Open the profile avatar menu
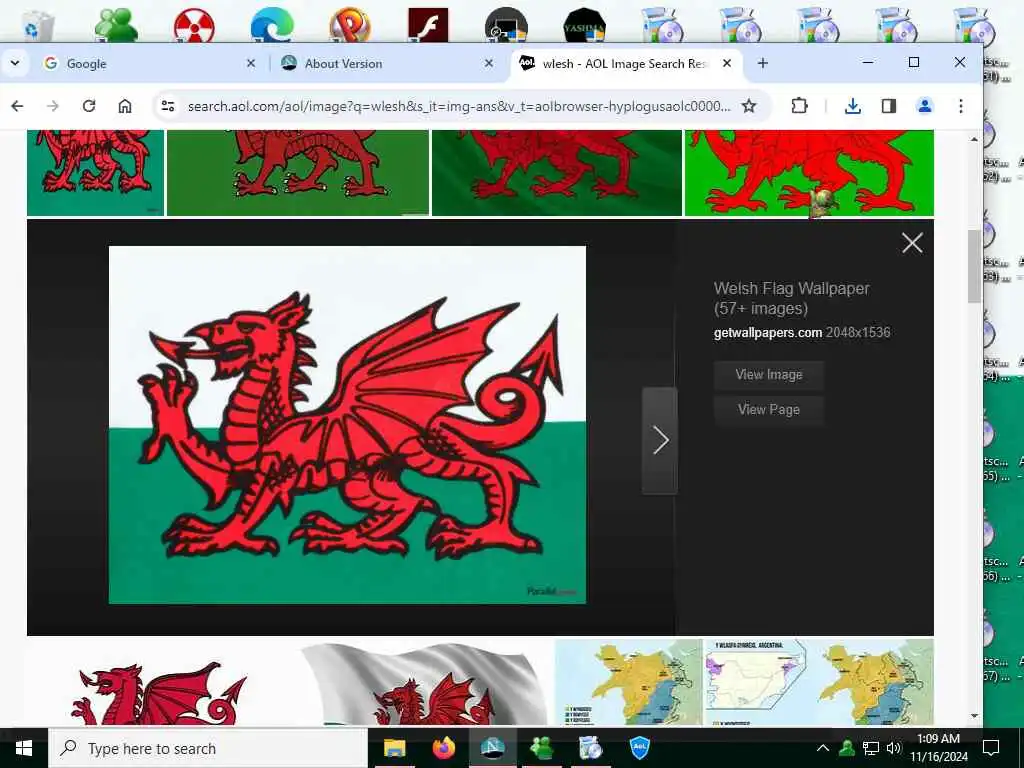Viewport: 1024px width, 768px height. pyautogui.click(x=925, y=106)
